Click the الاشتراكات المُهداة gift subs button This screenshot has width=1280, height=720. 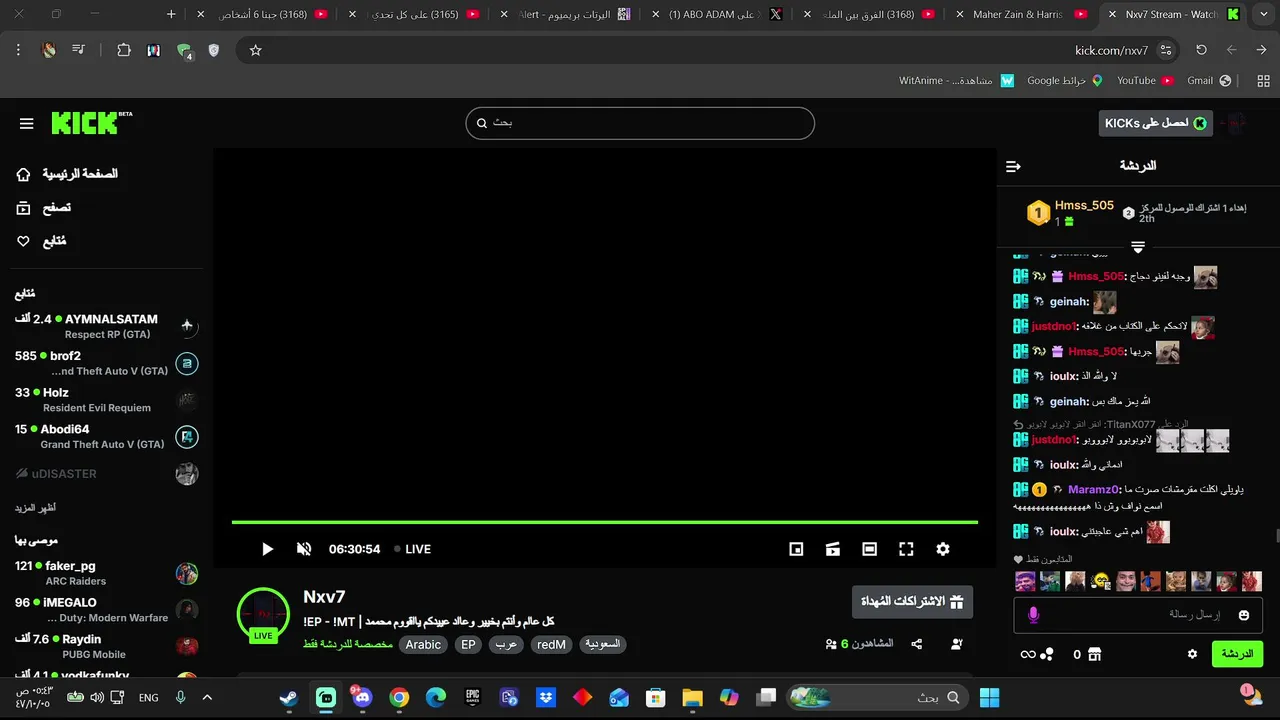pyautogui.click(x=912, y=602)
